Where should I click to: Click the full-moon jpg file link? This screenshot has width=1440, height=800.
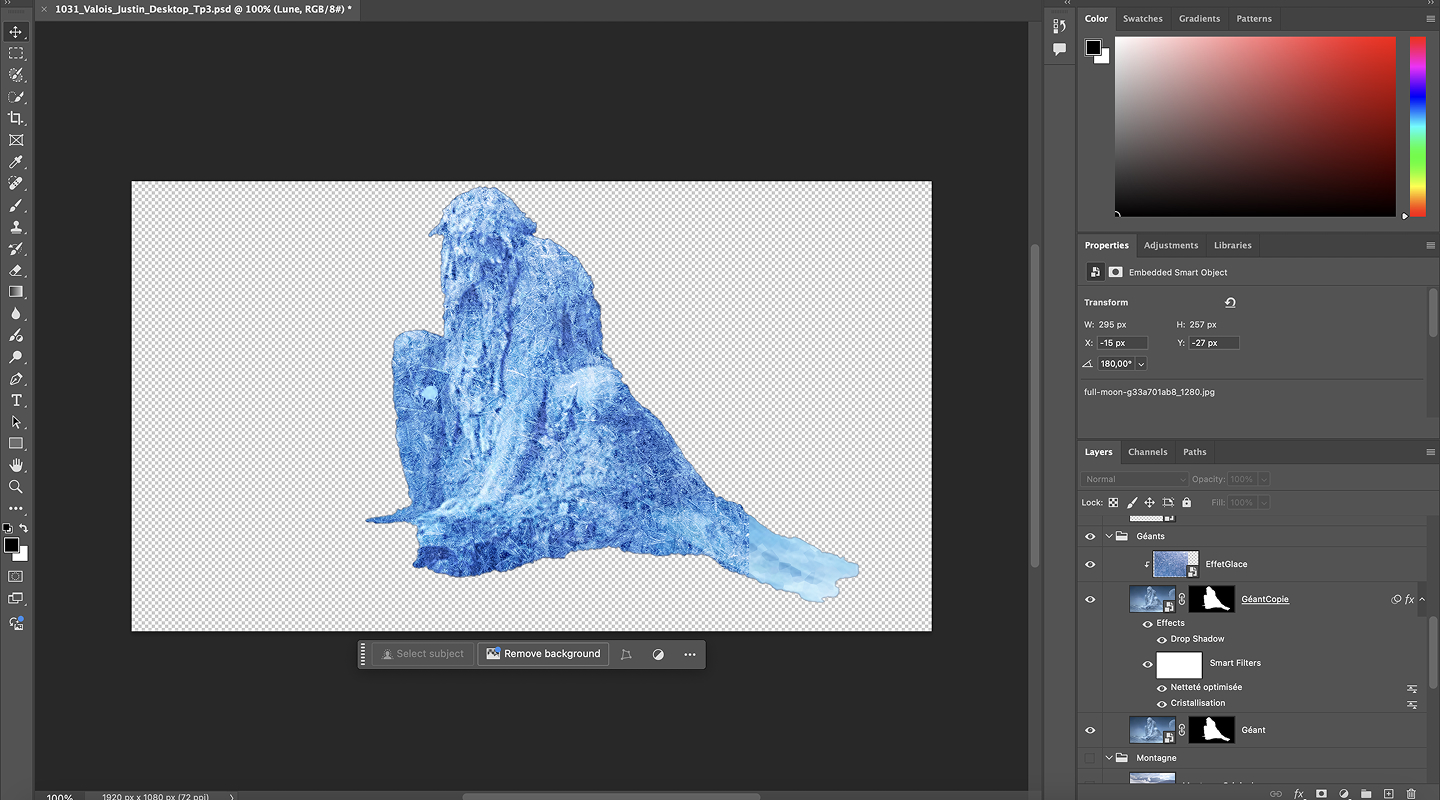tap(1149, 392)
